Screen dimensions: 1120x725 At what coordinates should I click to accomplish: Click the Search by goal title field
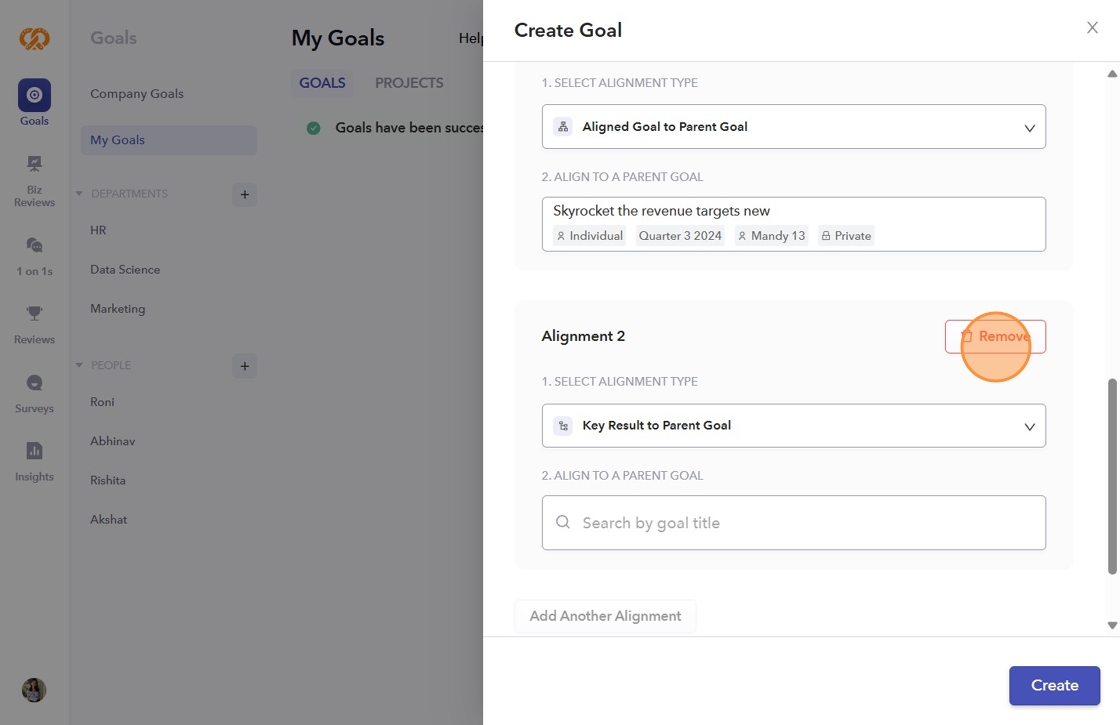click(793, 523)
